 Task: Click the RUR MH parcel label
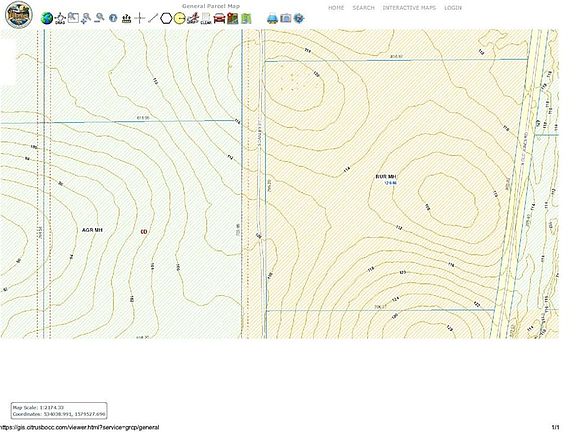tap(386, 177)
